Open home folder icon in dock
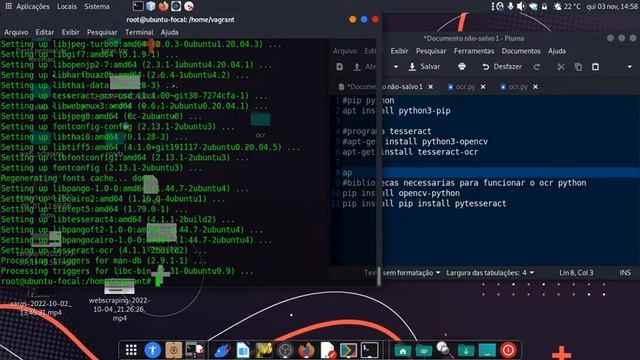The height and width of the screenshot is (360, 640). click(x=402, y=350)
